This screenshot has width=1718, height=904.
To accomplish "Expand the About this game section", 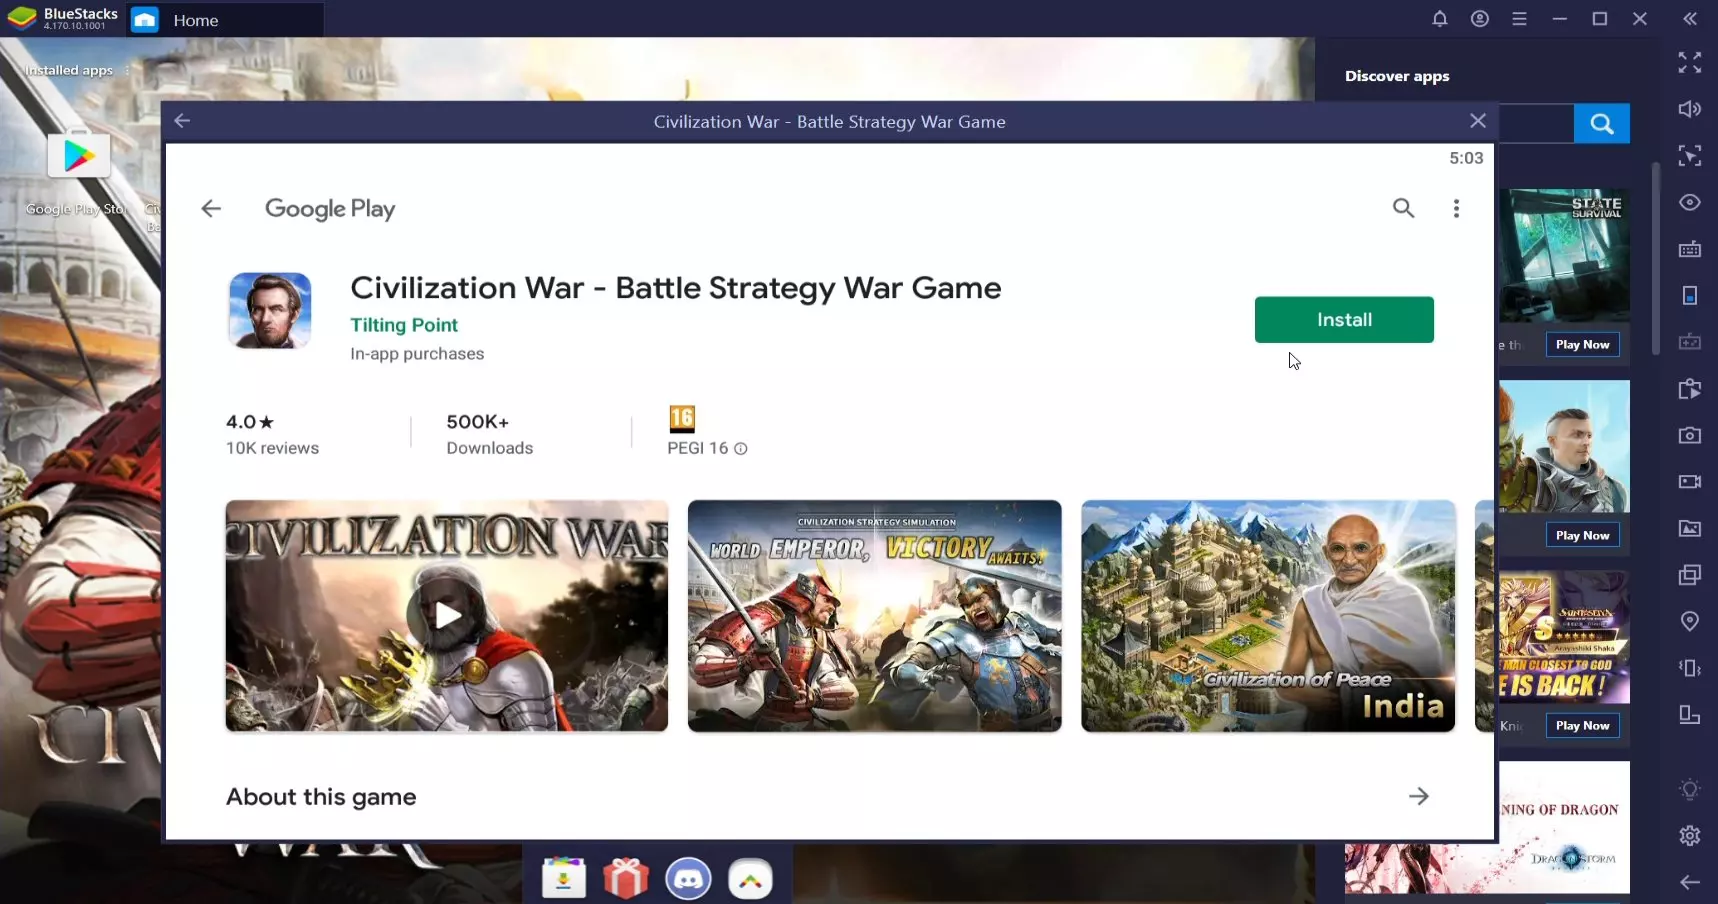I will [x=1418, y=796].
